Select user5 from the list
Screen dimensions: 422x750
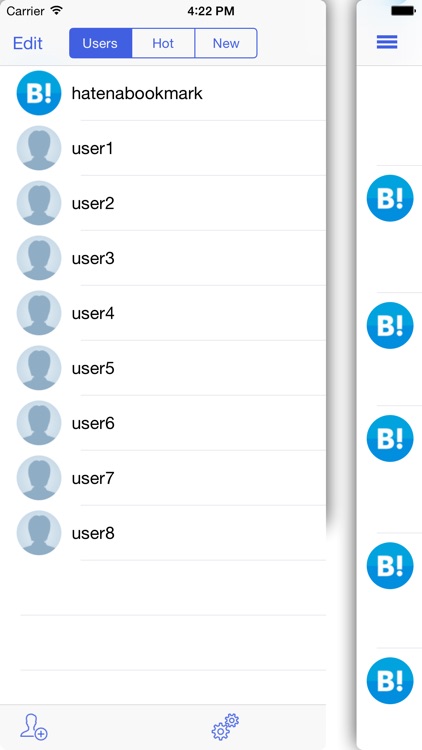pyautogui.click(x=163, y=368)
